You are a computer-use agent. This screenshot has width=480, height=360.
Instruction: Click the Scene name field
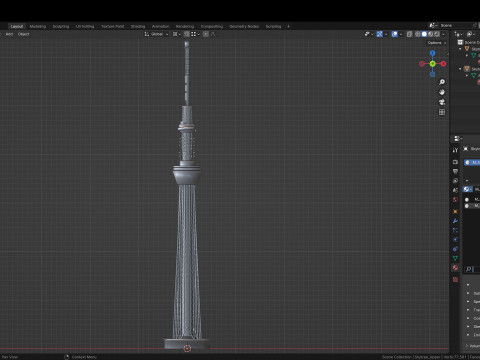pyautogui.click(x=455, y=26)
